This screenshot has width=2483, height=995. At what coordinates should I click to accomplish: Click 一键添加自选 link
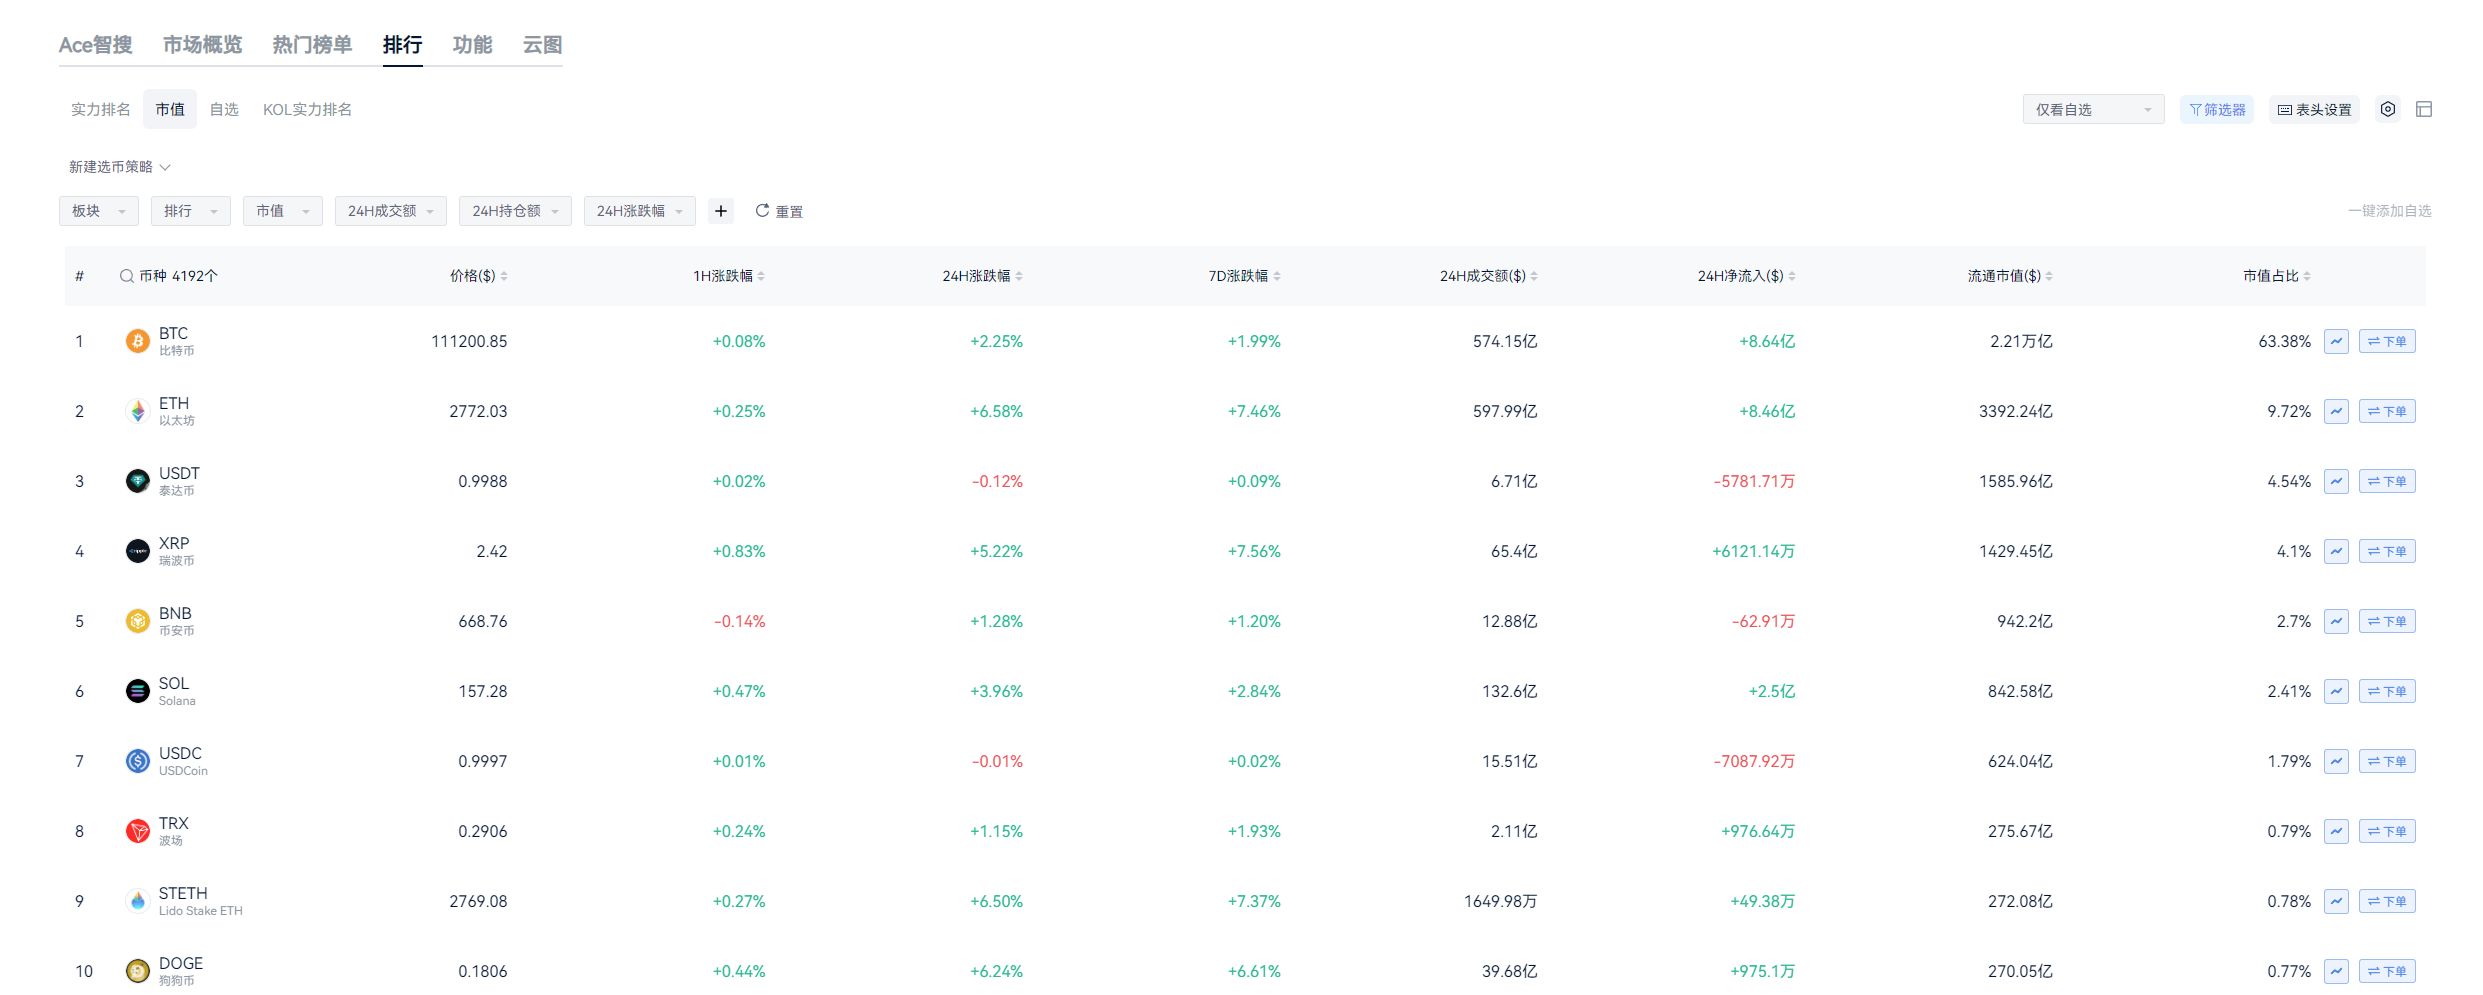(2388, 211)
